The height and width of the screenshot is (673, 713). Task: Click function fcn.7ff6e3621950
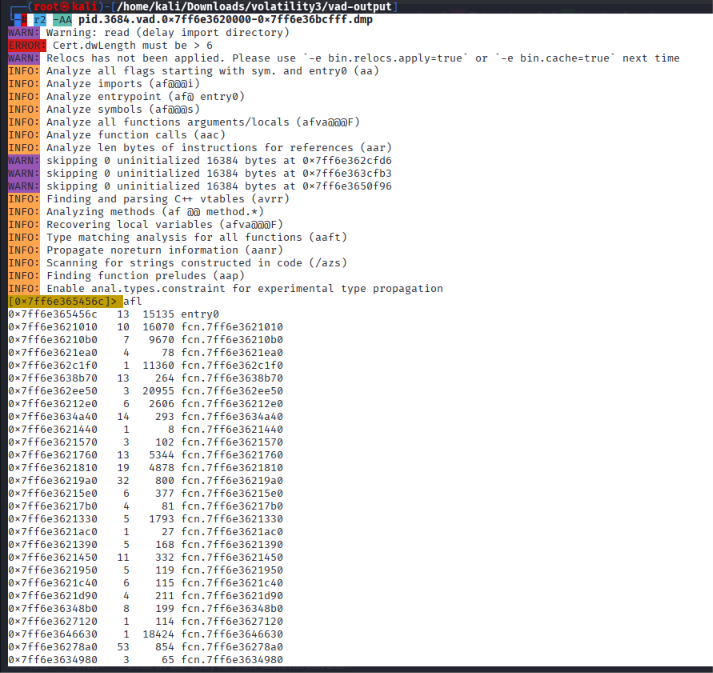pyautogui.click(x=232, y=570)
